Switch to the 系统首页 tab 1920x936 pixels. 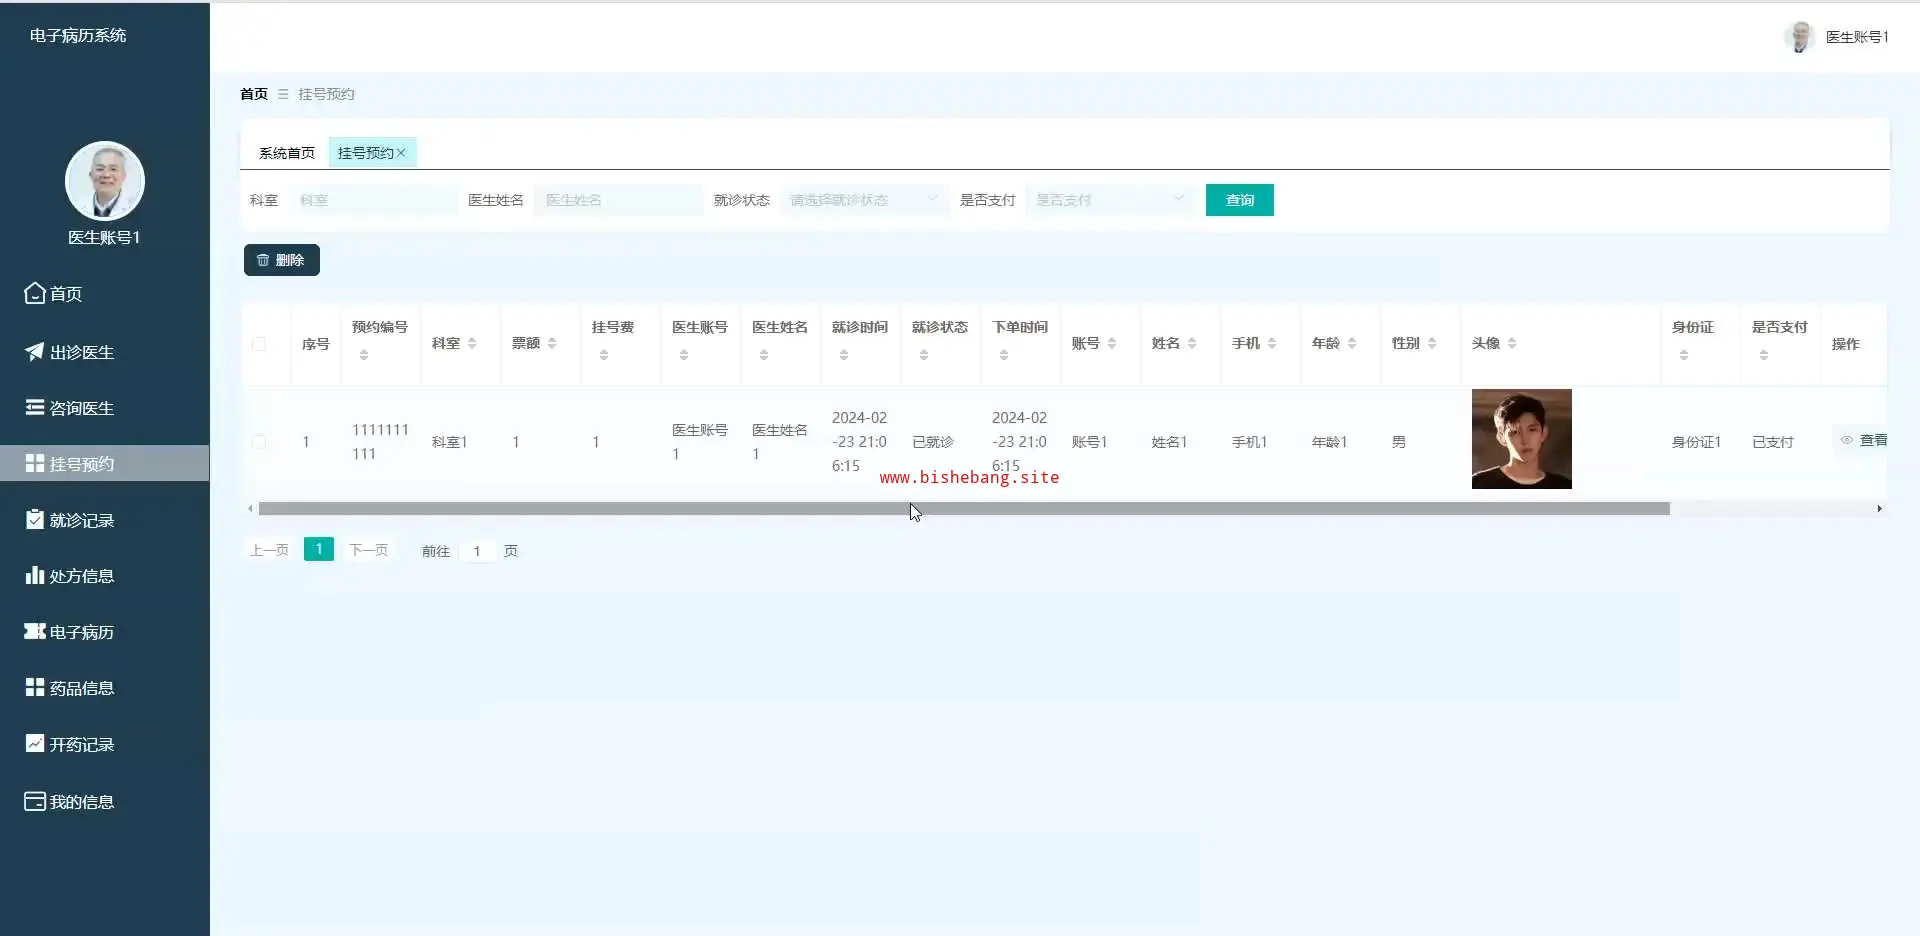[x=286, y=153]
